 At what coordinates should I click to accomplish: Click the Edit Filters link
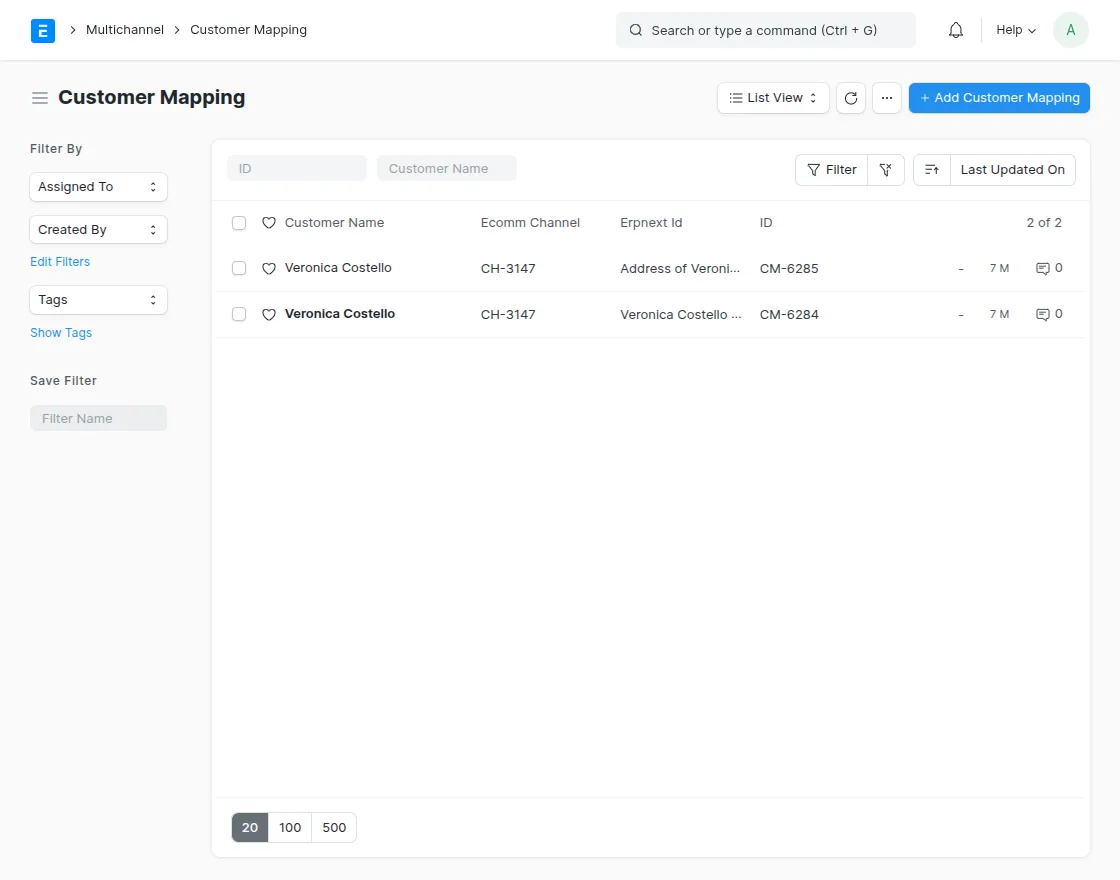(60, 262)
